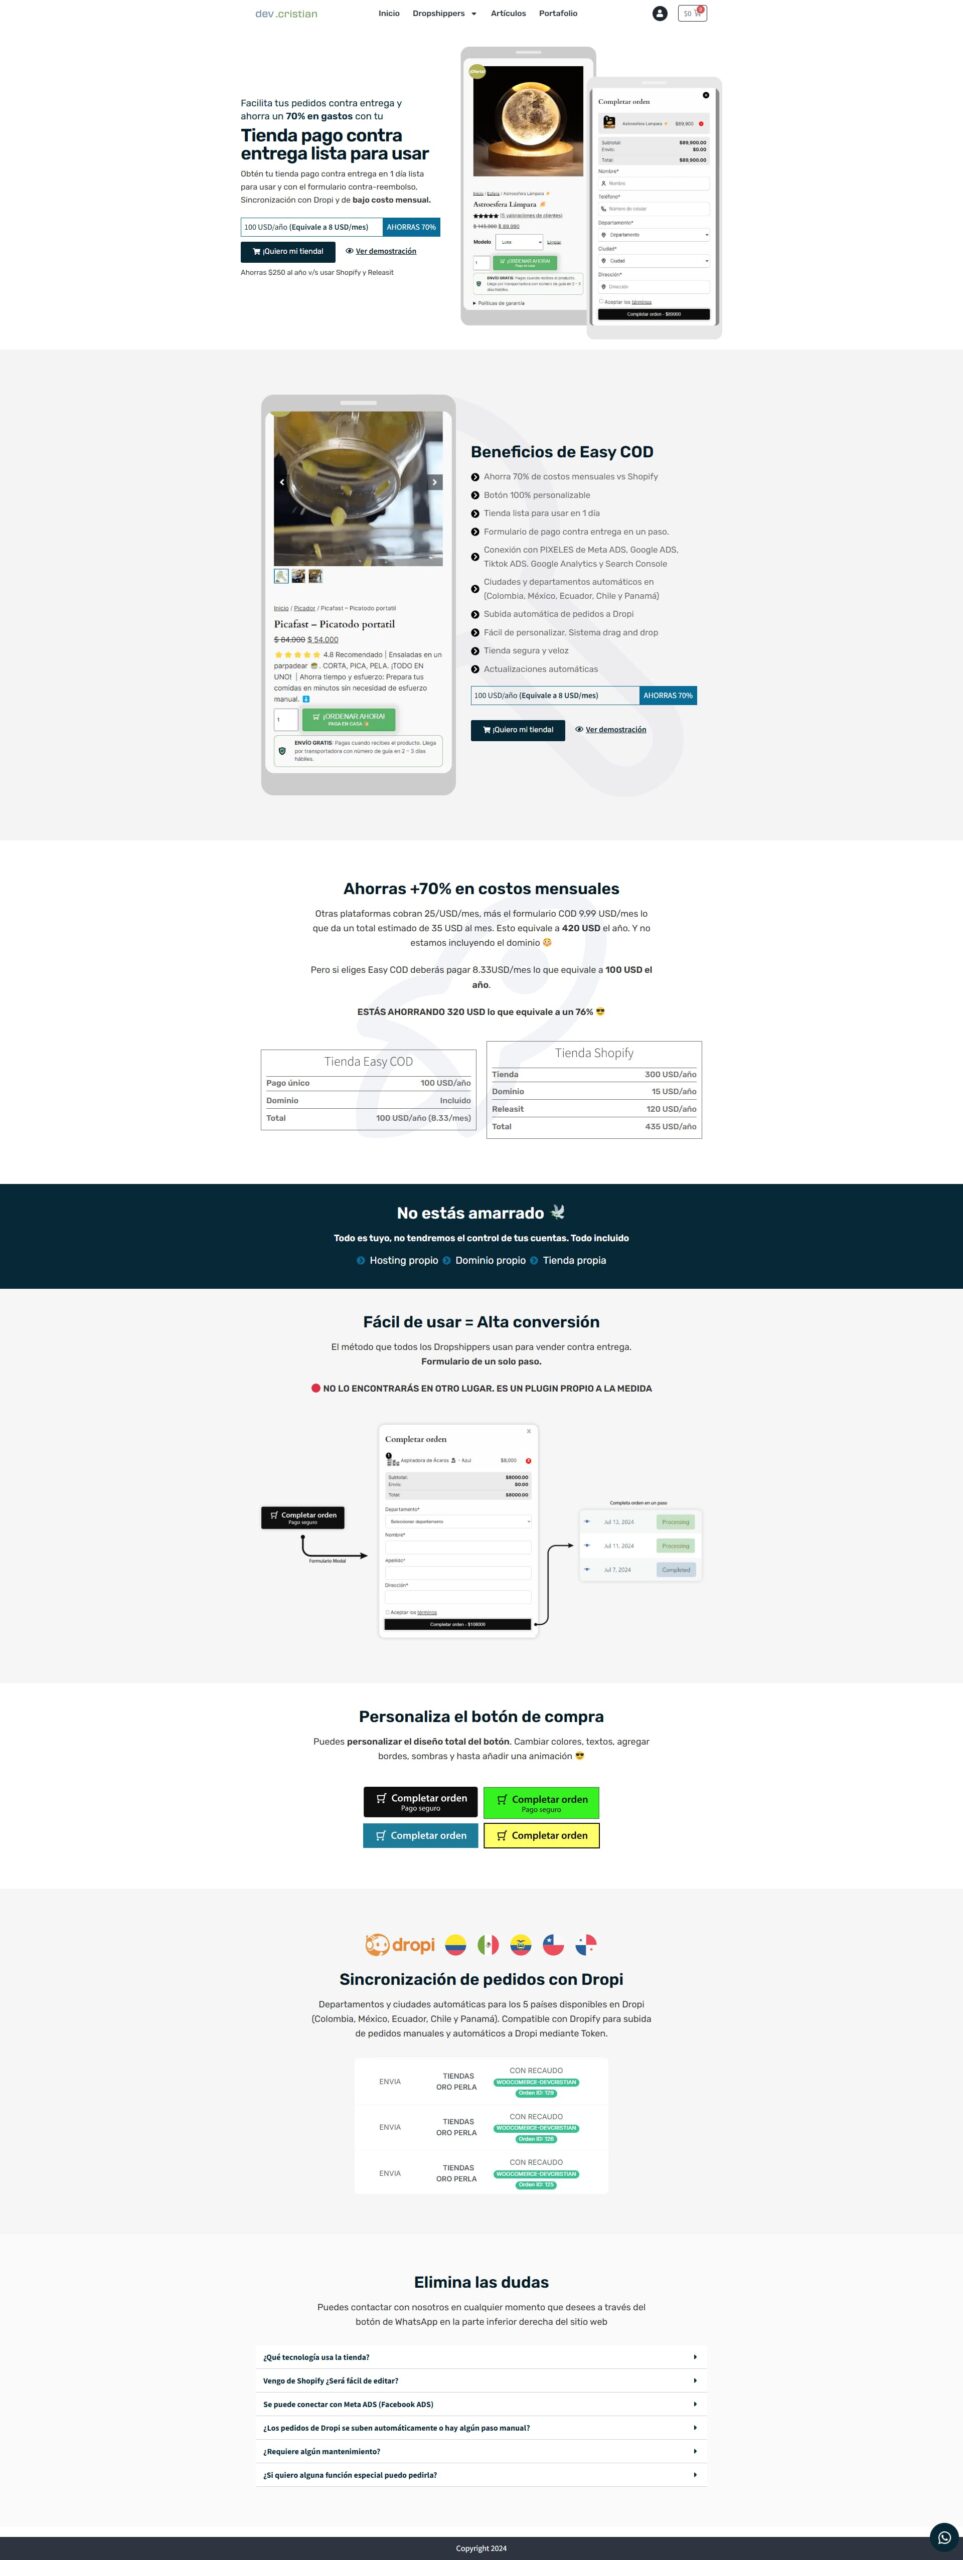Select the black Completar orden button style

pos(420,1801)
